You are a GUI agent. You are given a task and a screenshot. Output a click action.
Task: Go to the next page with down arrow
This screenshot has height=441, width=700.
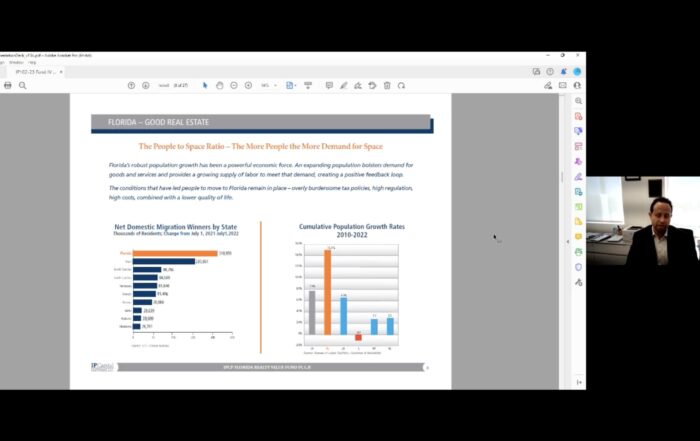[146, 86]
